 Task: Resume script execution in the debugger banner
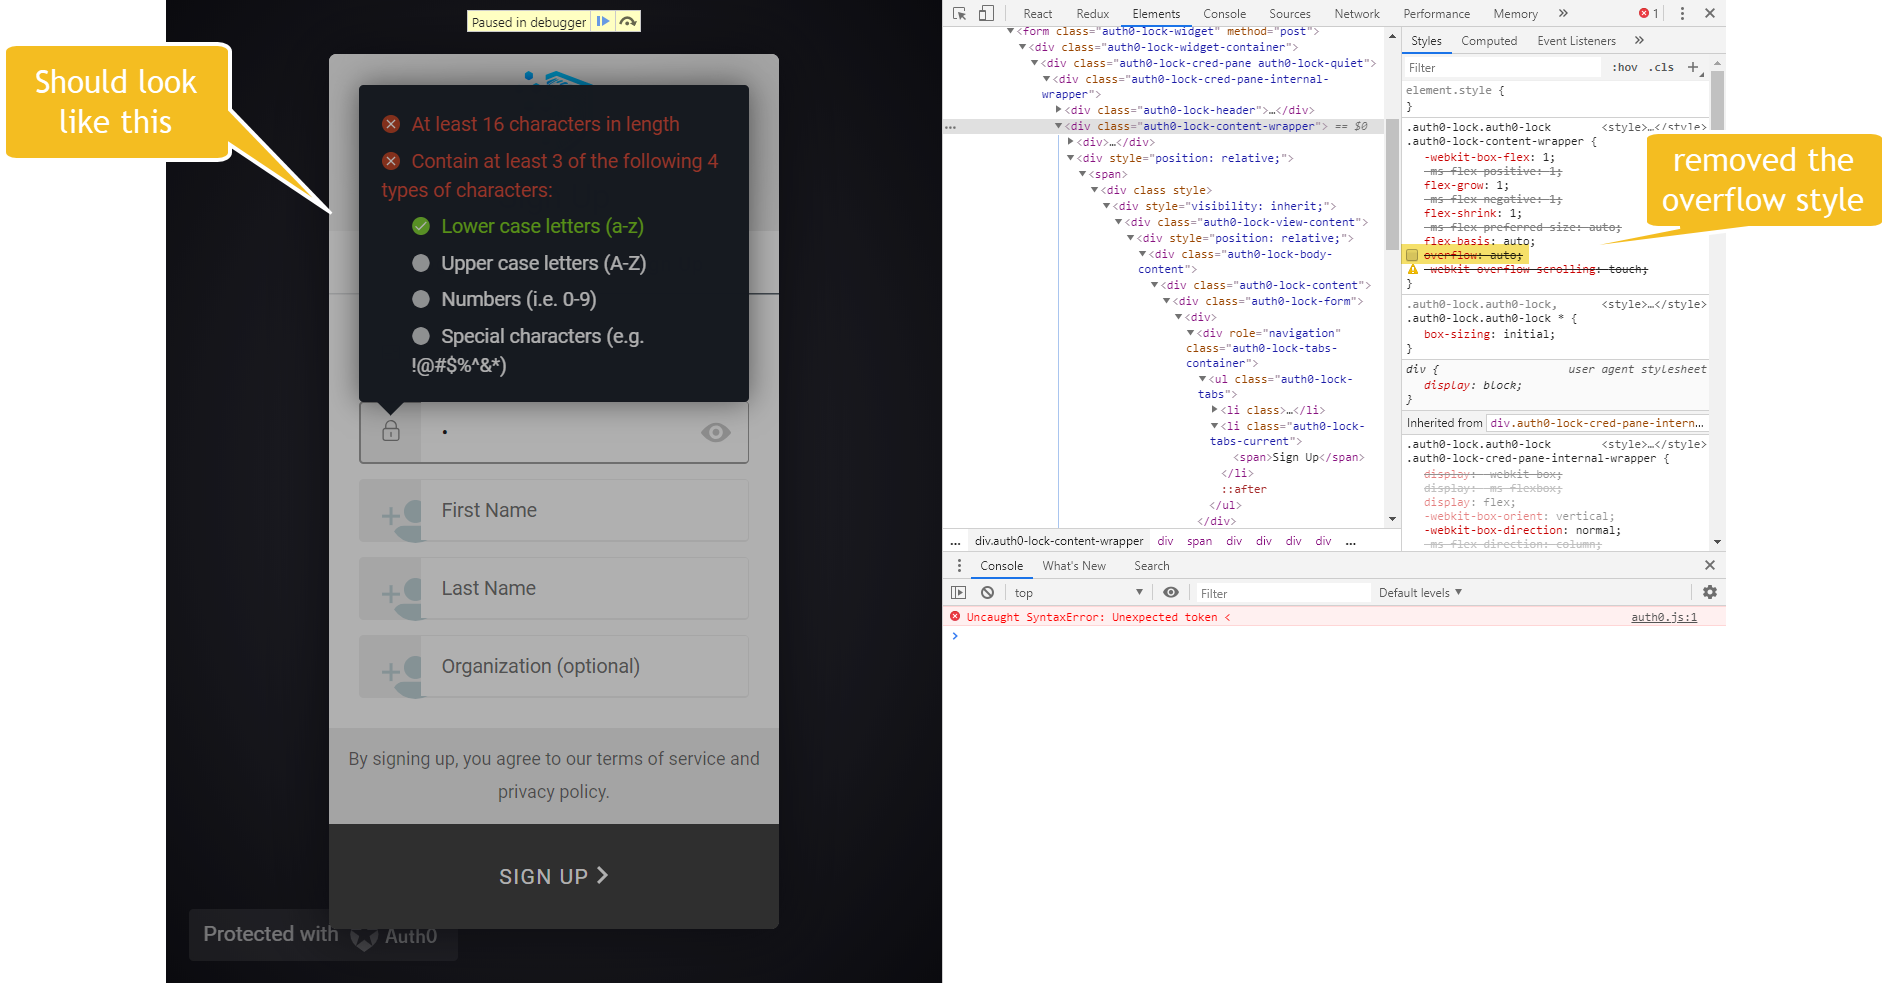603,21
